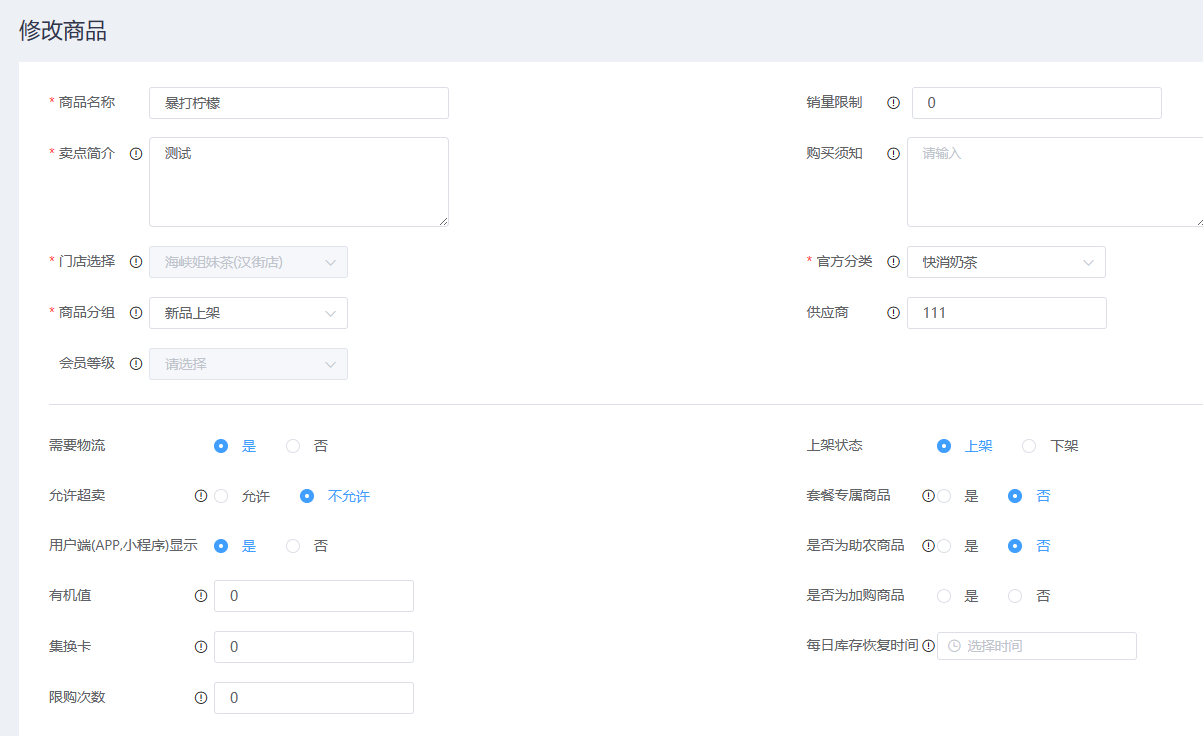Choose 允许 for 允许超卖 option
This screenshot has width=1203, height=736.
[x=221, y=496]
